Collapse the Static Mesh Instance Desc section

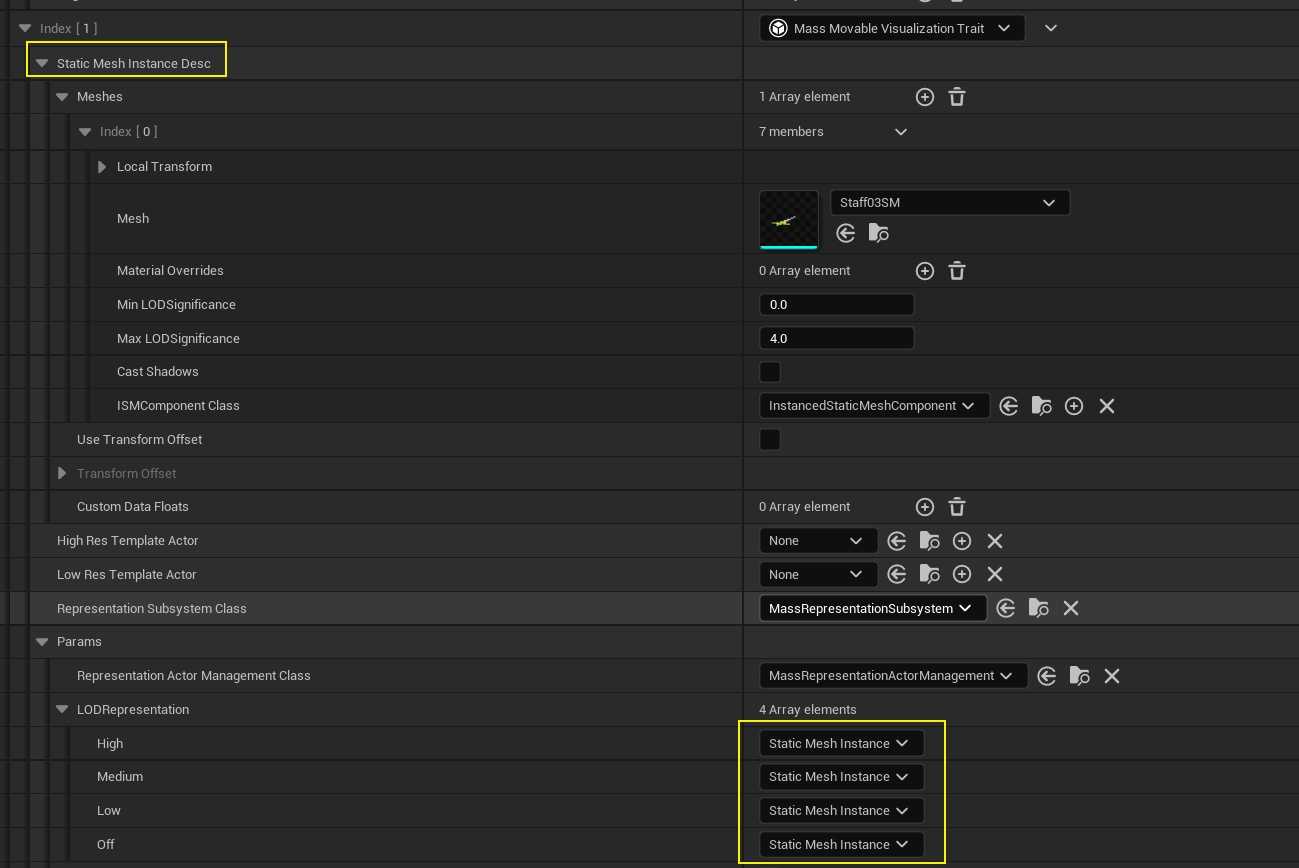(42, 63)
